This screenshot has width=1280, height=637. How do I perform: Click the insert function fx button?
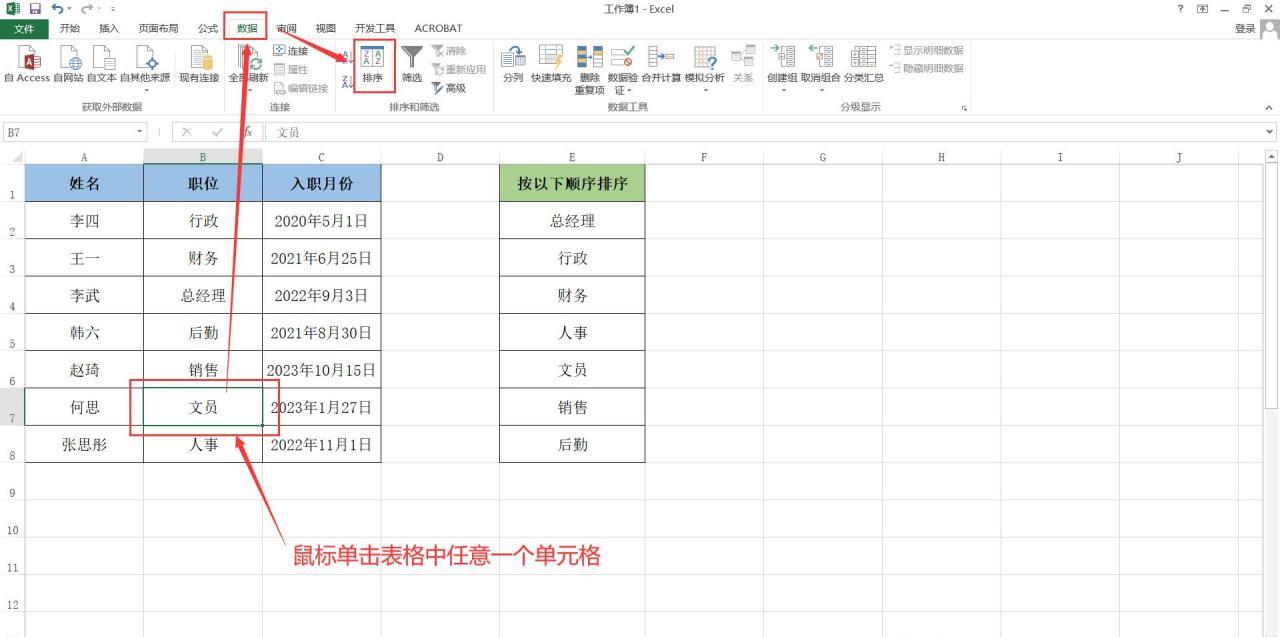point(246,132)
